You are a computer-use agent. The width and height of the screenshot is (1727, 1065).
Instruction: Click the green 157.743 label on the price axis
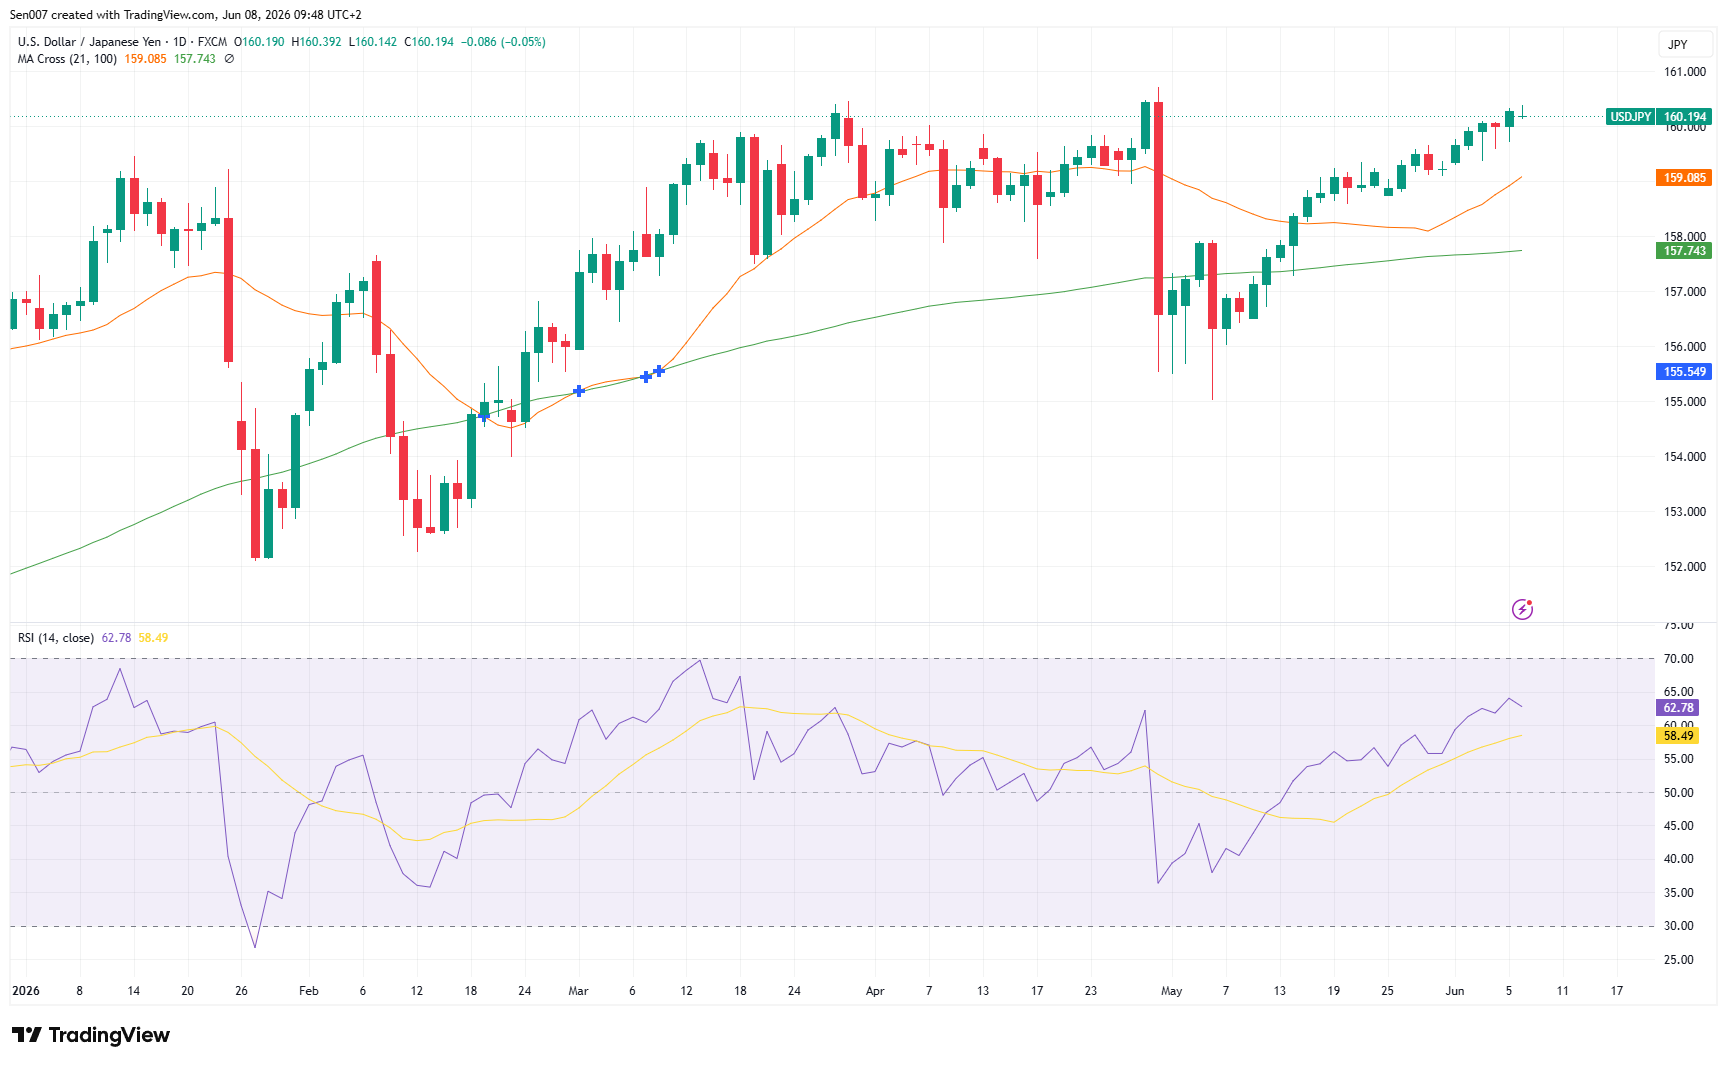pos(1685,251)
